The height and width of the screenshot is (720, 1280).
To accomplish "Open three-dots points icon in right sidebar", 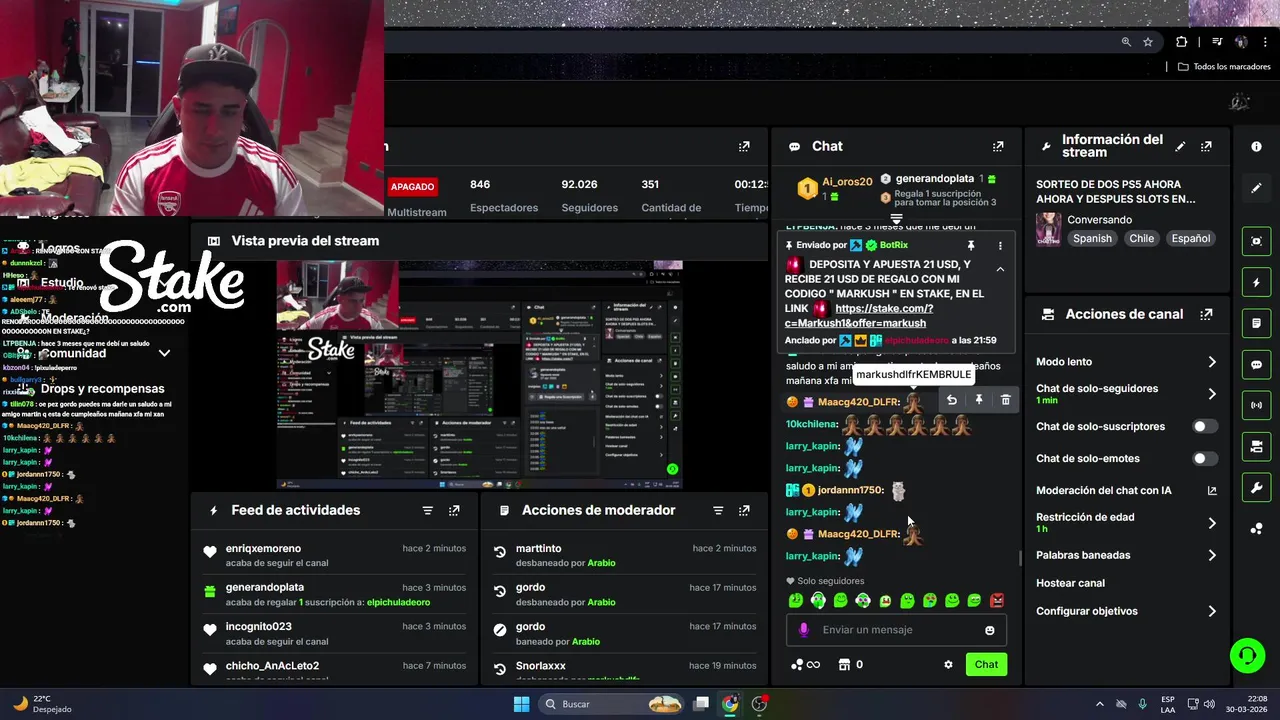I will coord(1256,529).
